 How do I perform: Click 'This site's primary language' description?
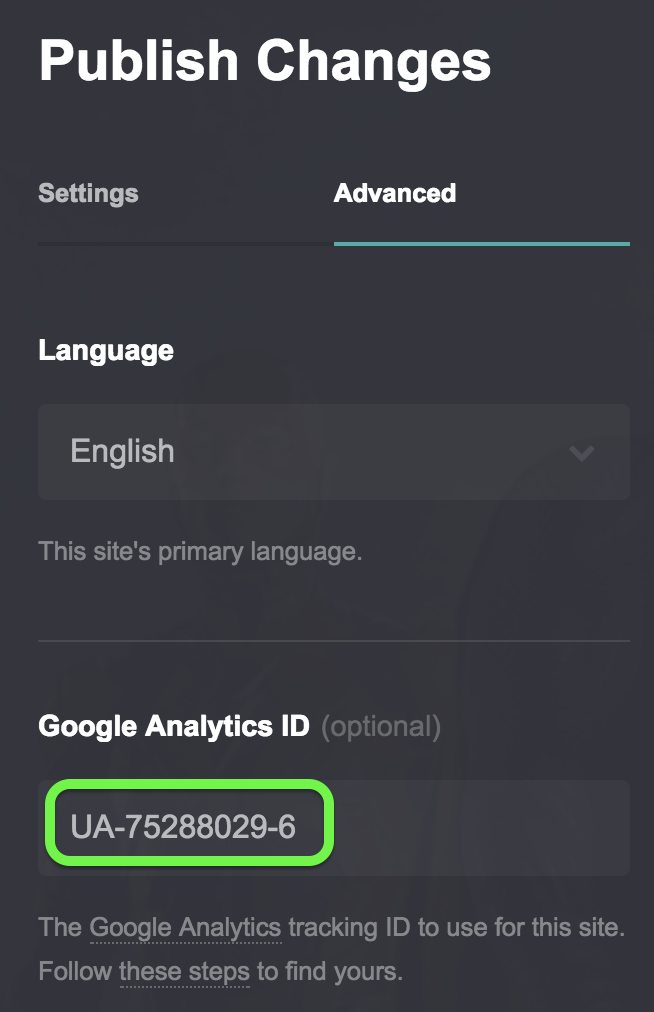200,551
